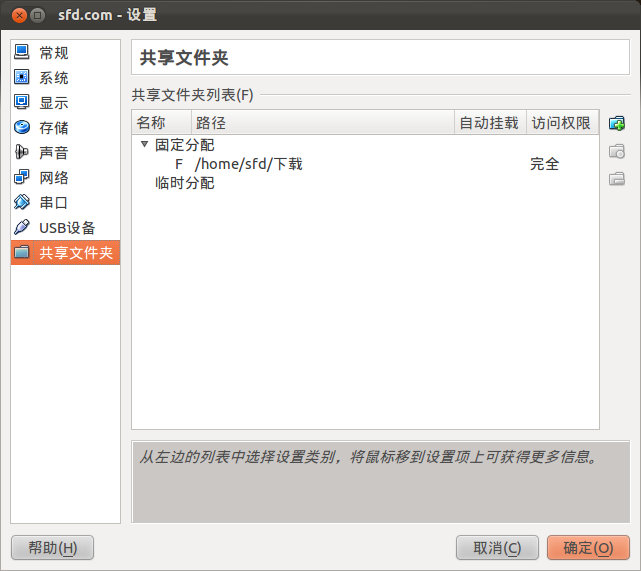Sort by the 路径 column header

point(323,122)
